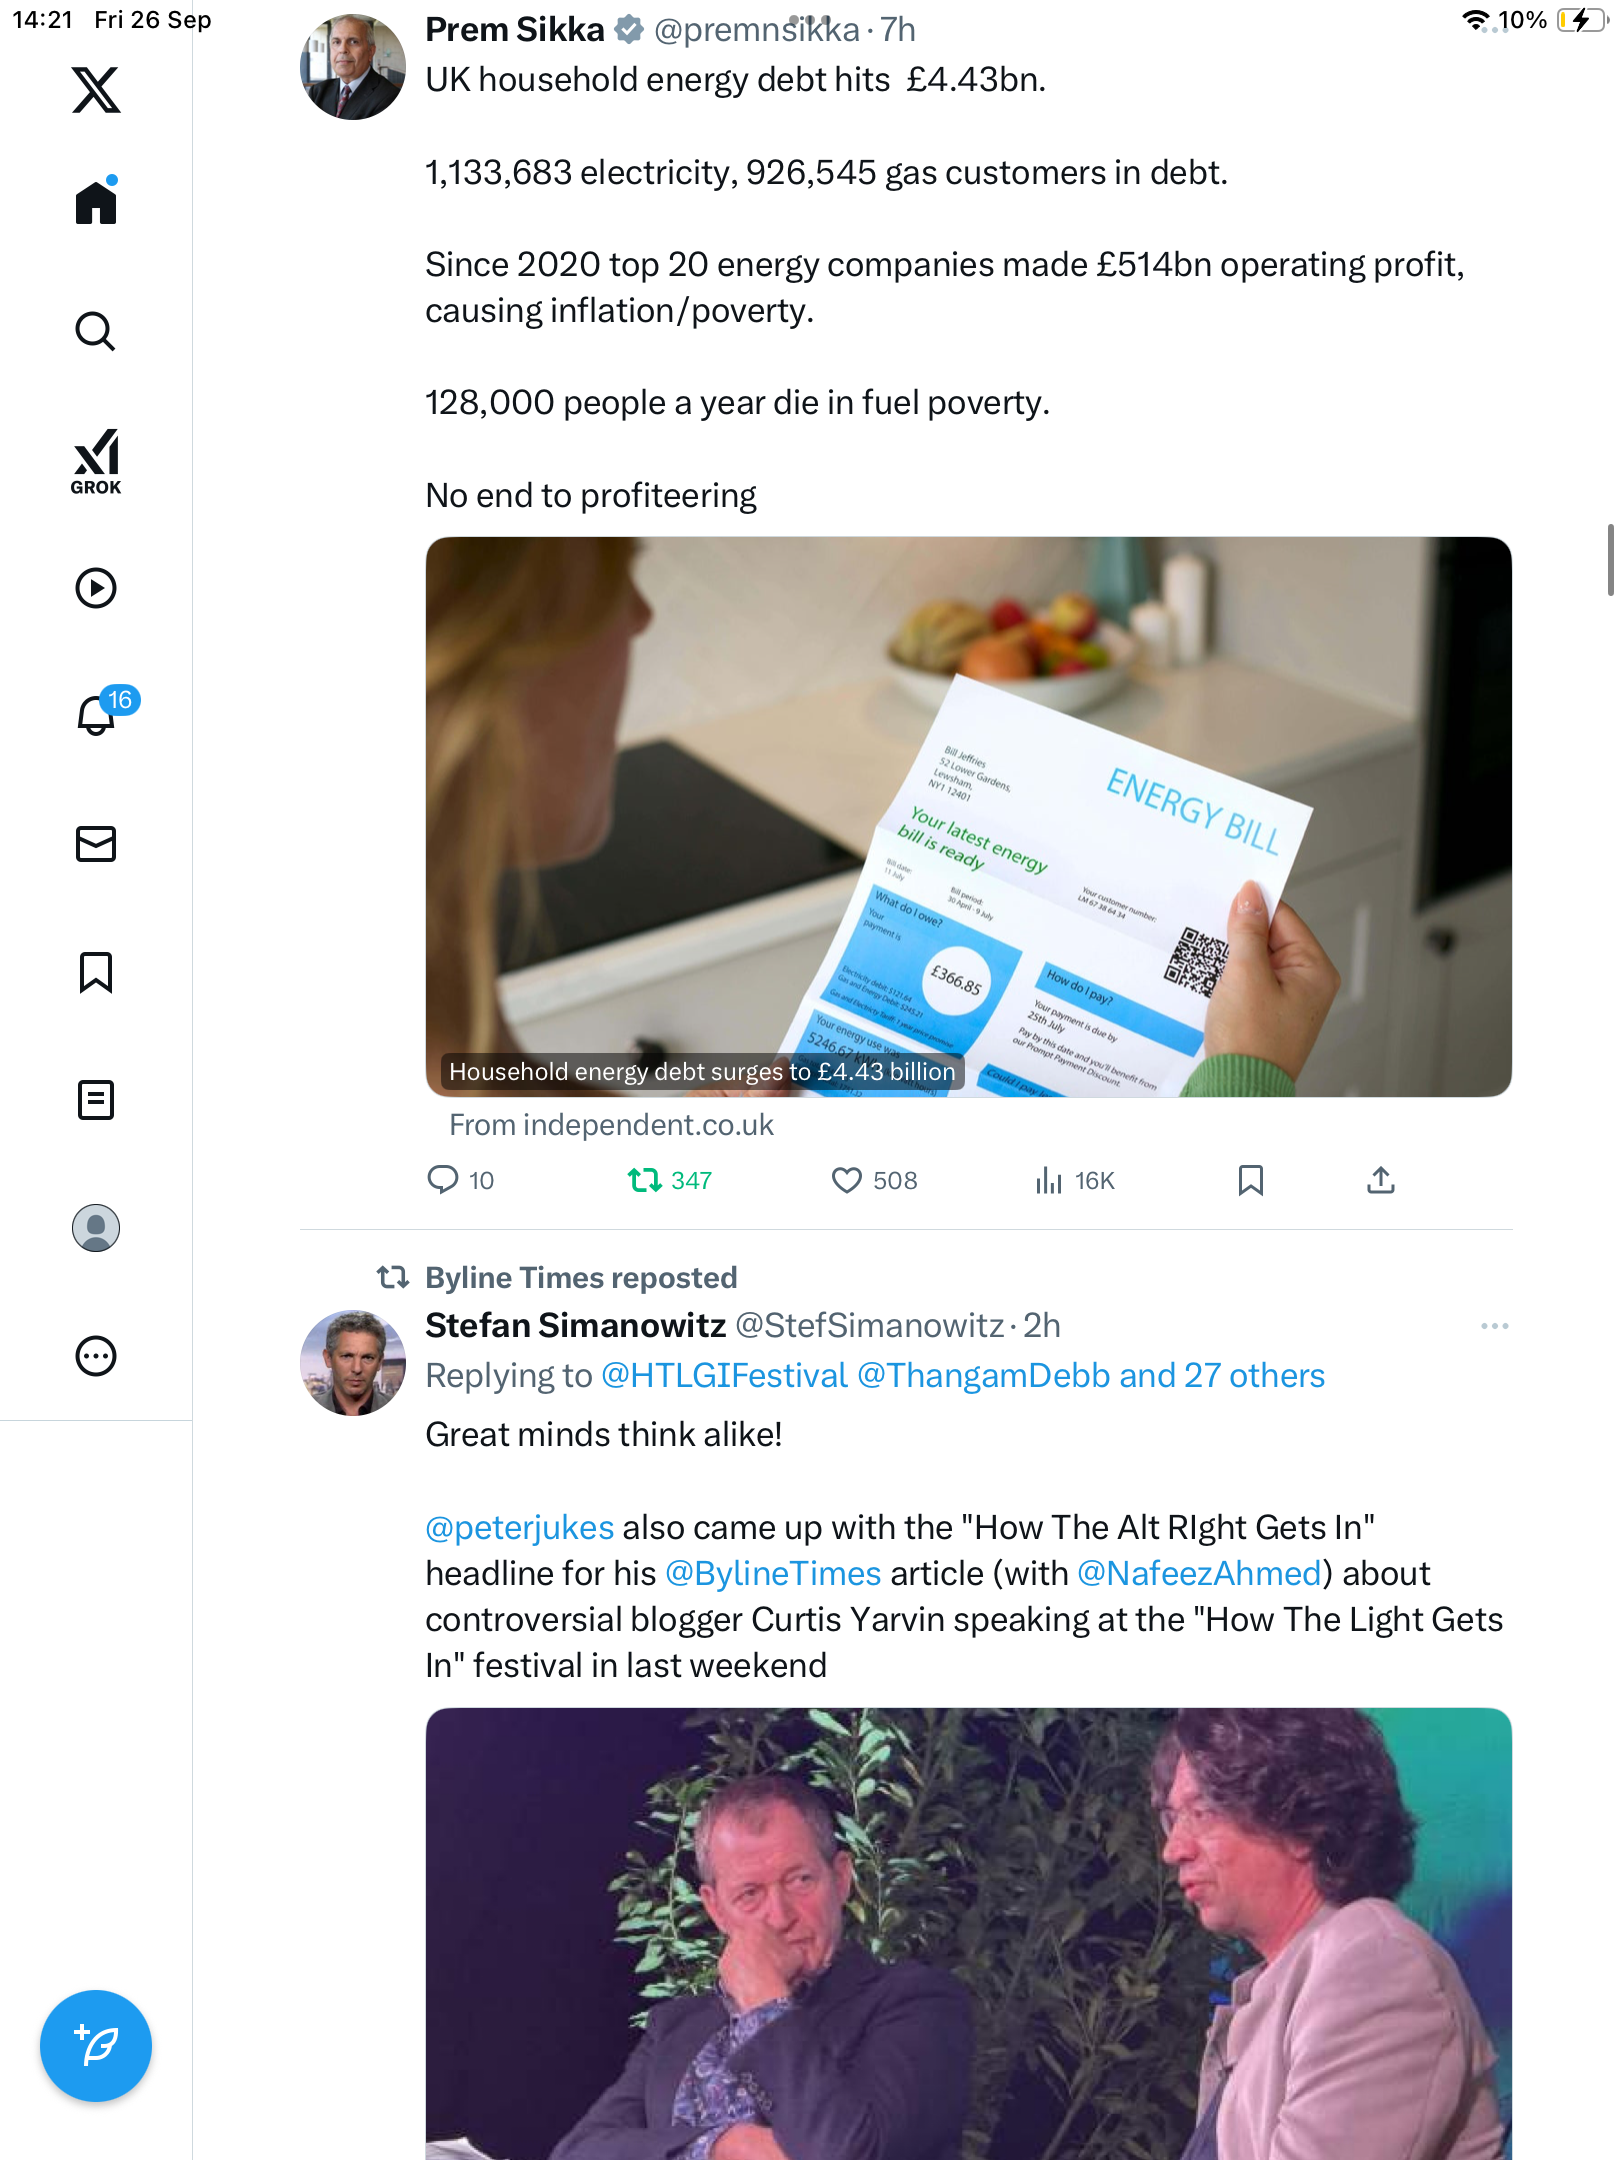Expand 'and 27 others' reply recipients
Viewport: 1620px width, 2160px height.
[x=1222, y=1376]
